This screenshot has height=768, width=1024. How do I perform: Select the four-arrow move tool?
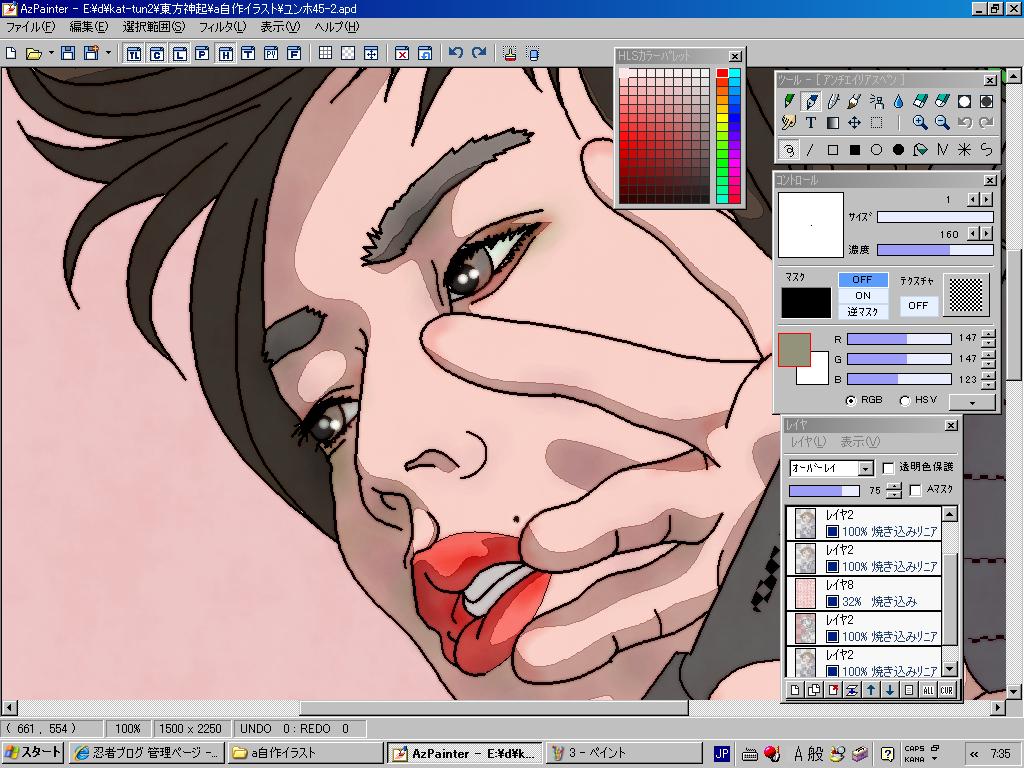coord(854,123)
